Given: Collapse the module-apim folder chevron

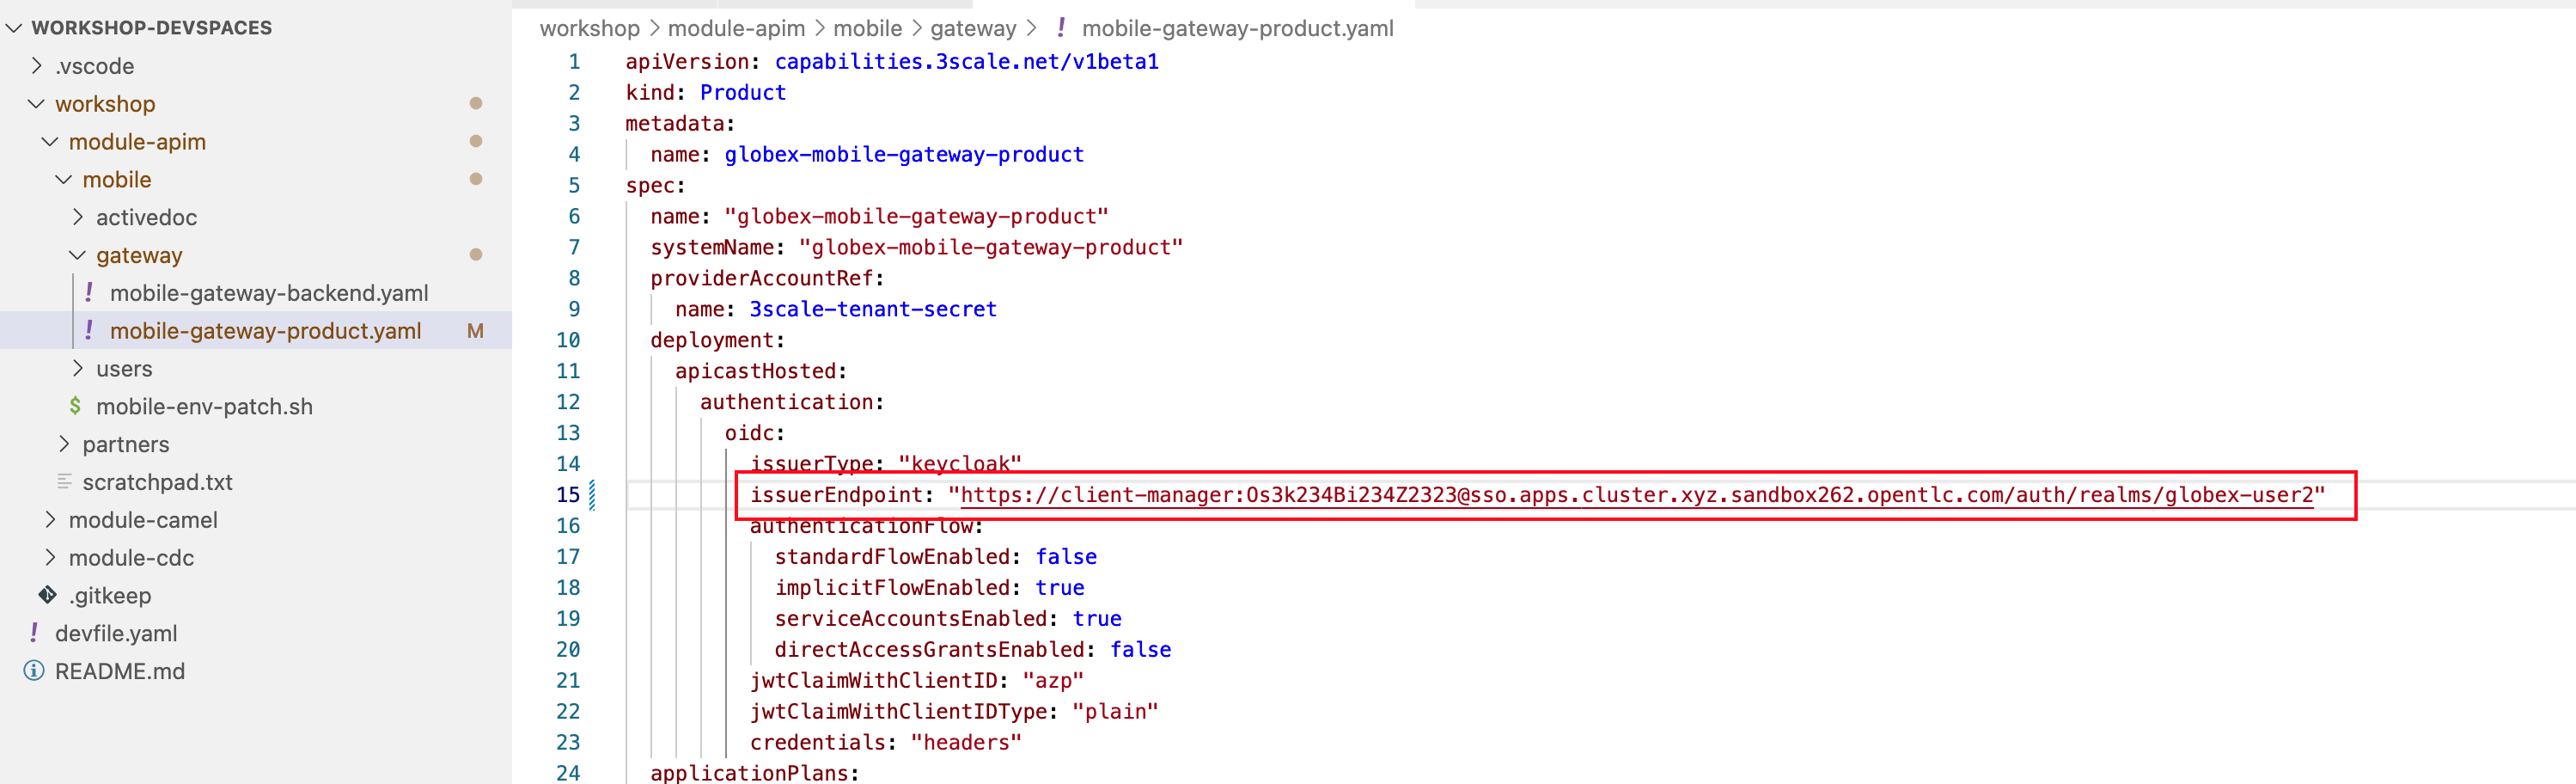Looking at the screenshot, I should (x=50, y=142).
